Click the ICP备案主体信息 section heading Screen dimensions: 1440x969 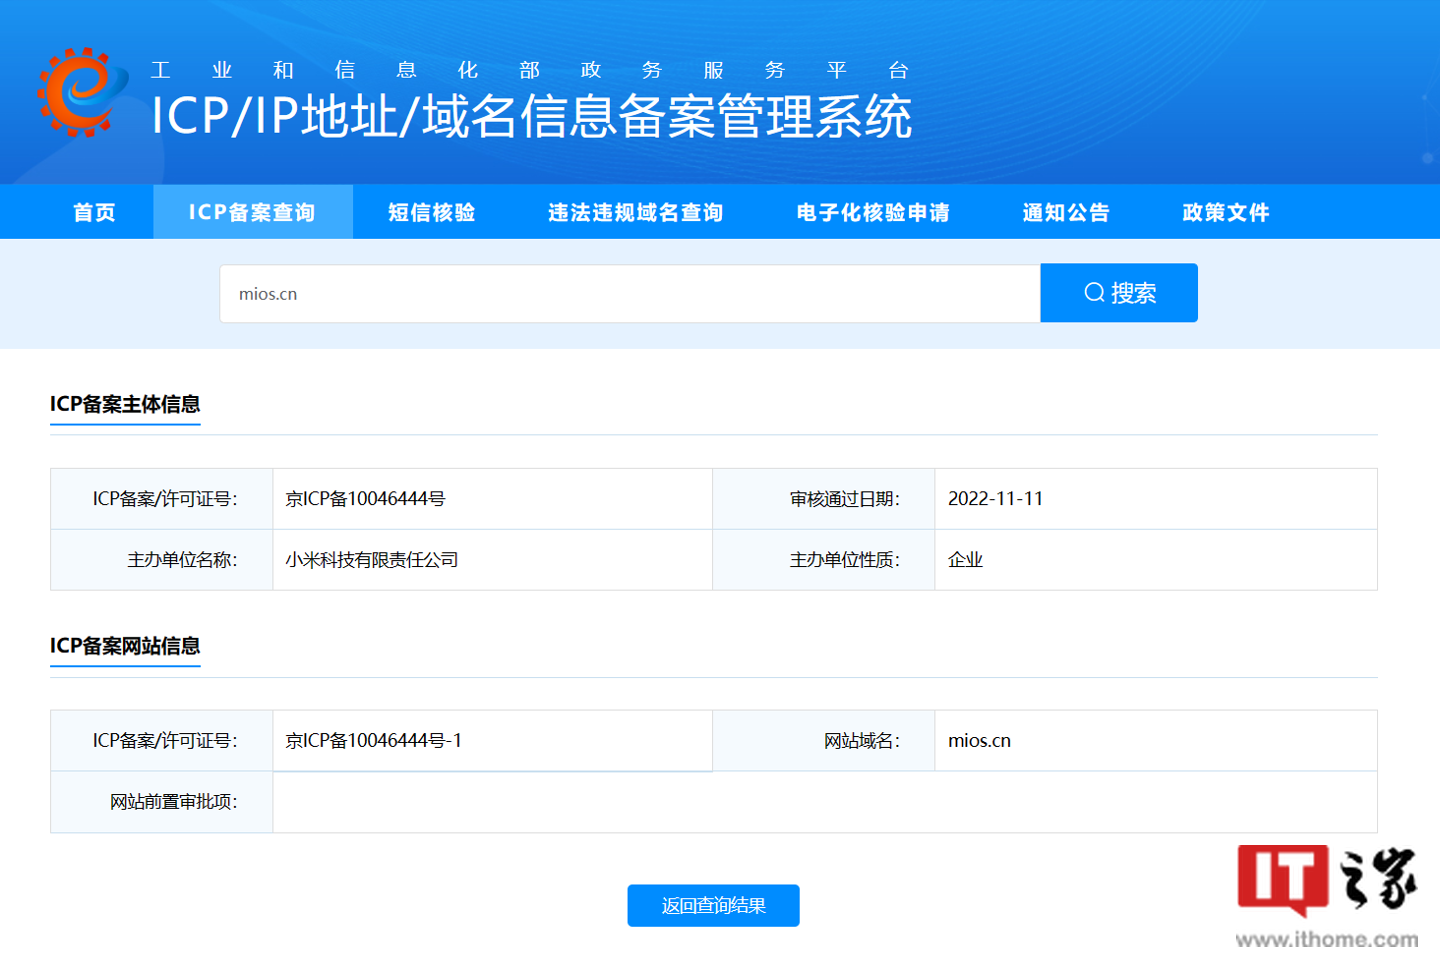click(x=125, y=405)
